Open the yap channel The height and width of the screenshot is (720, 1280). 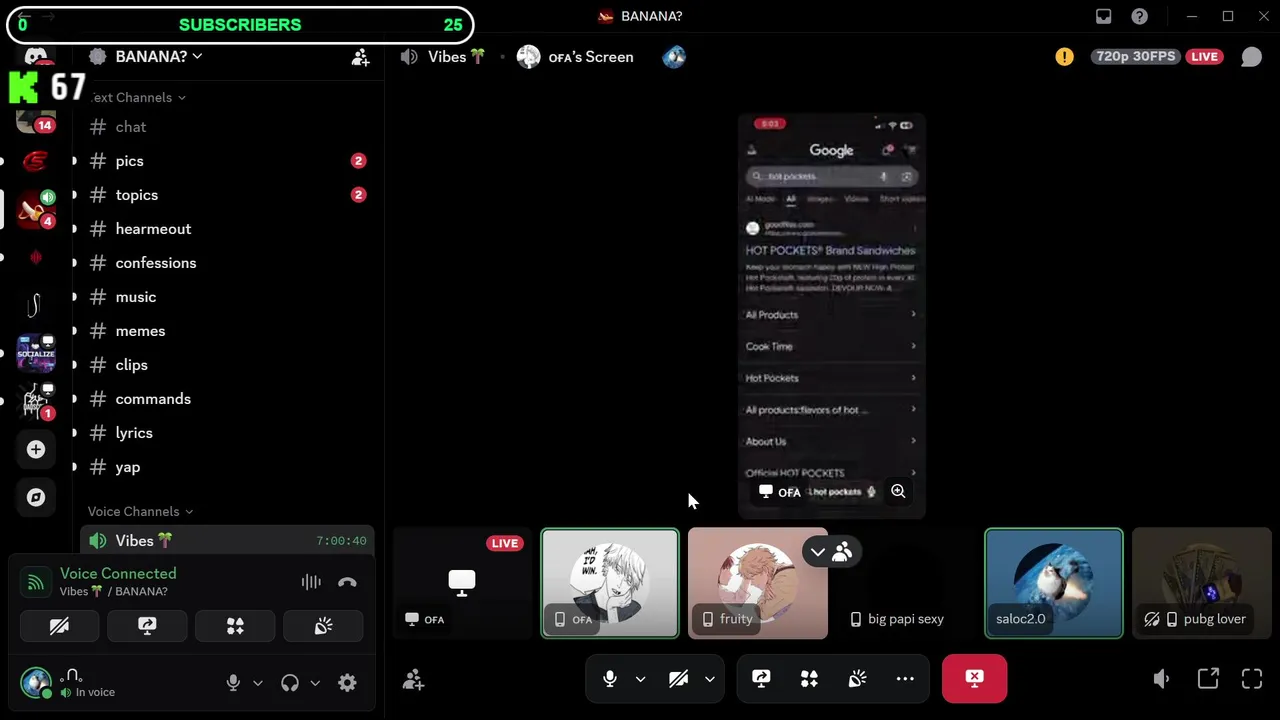(x=227, y=467)
